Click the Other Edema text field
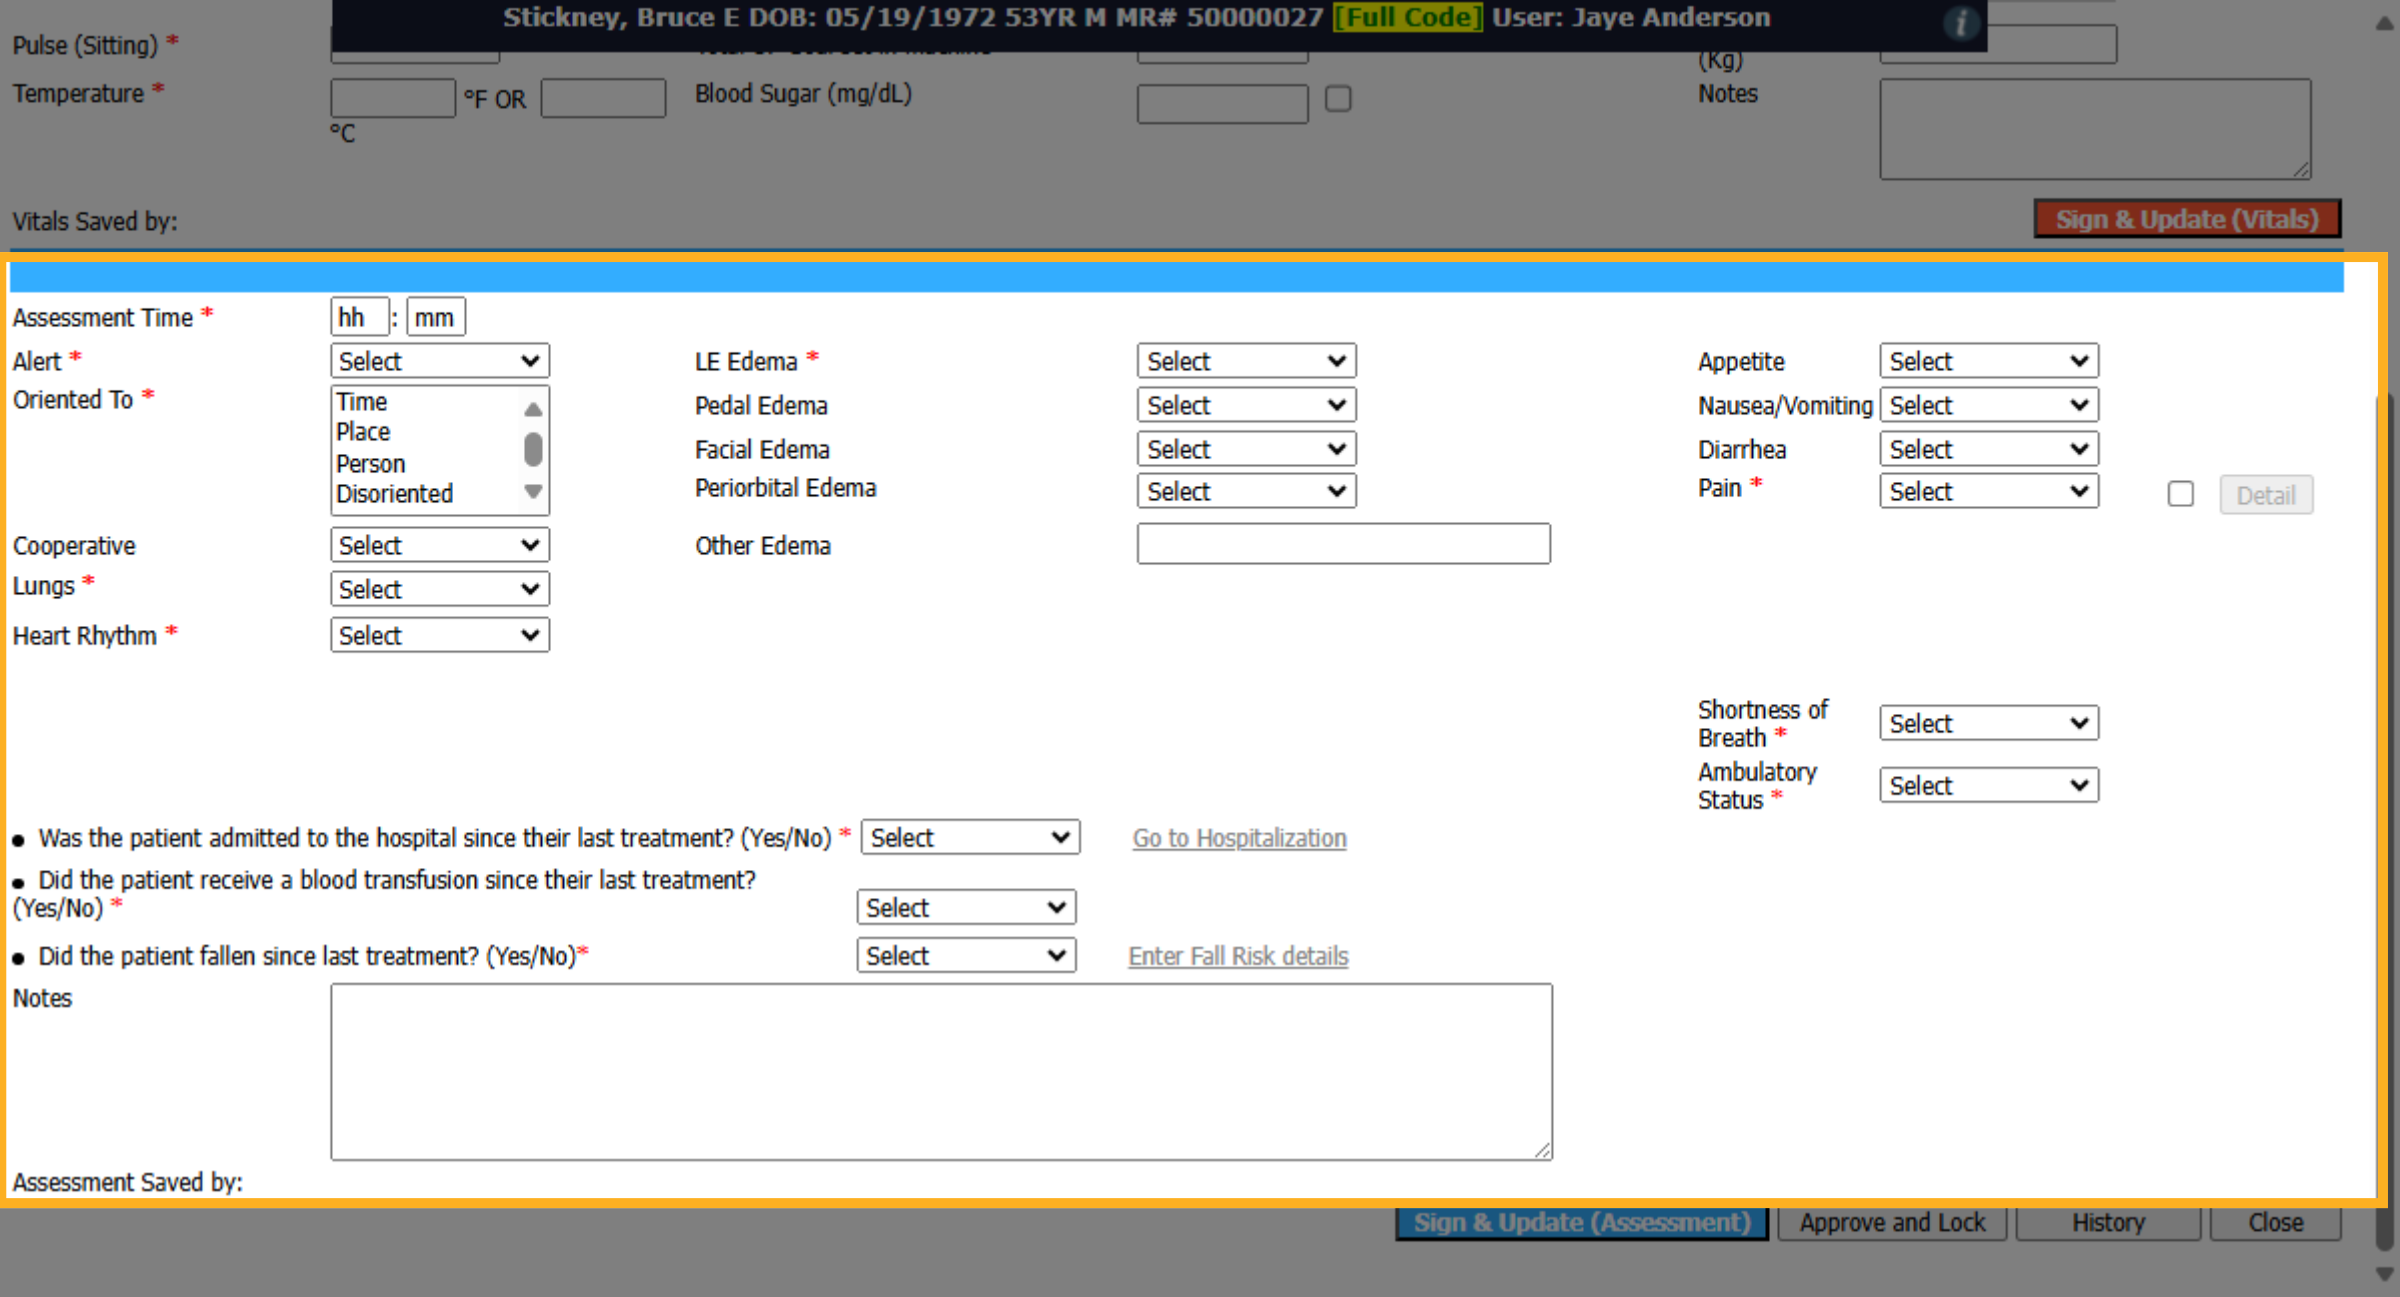 click(1343, 544)
